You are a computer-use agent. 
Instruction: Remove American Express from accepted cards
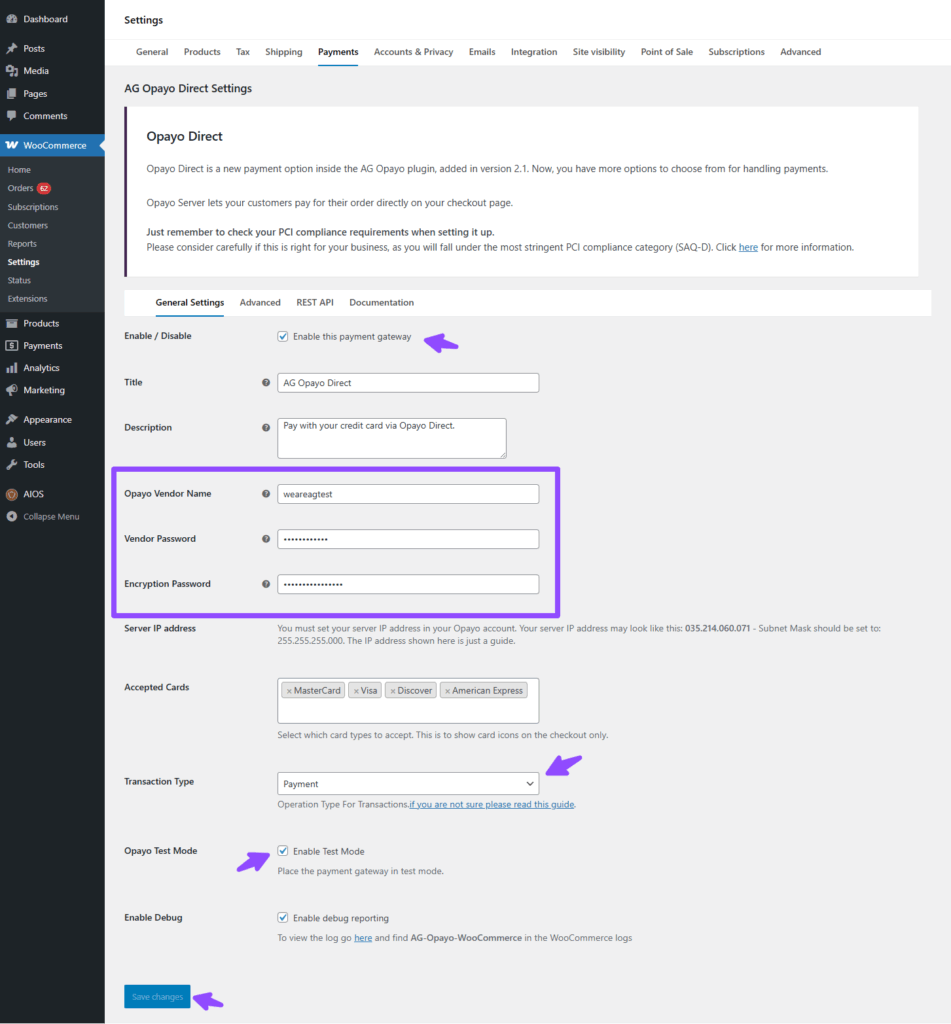(x=447, y=691)
